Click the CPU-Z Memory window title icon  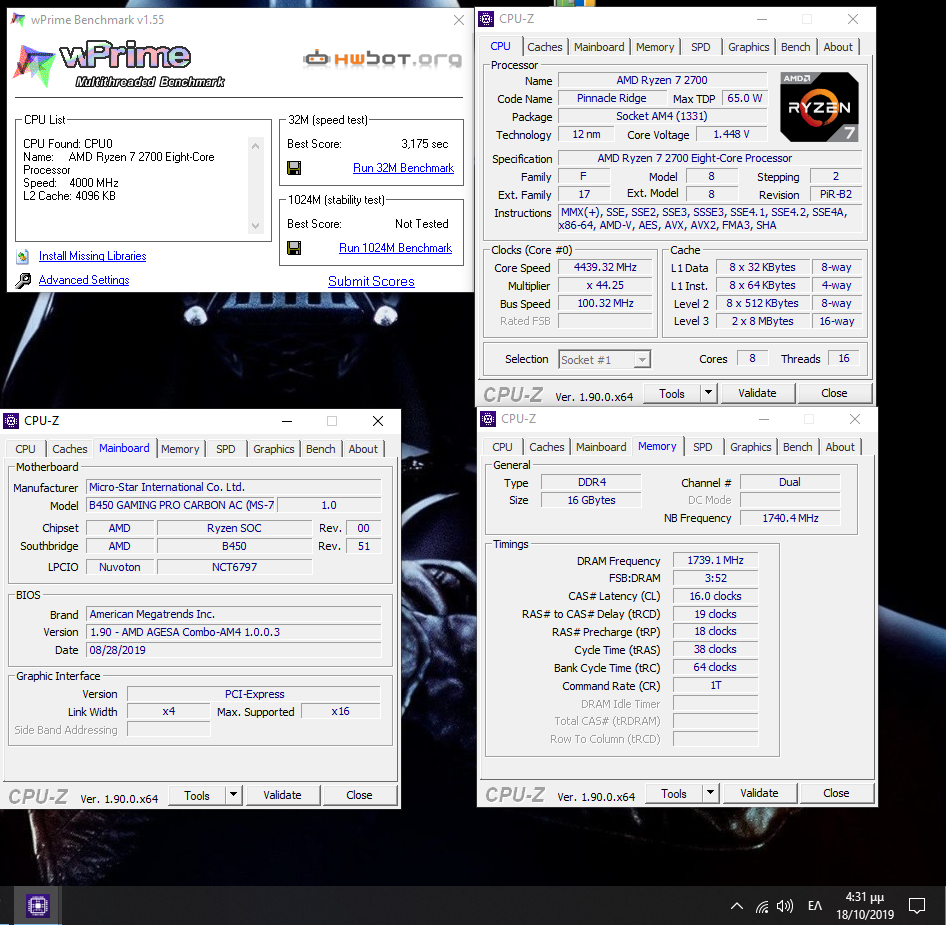(x=487, y=419)
